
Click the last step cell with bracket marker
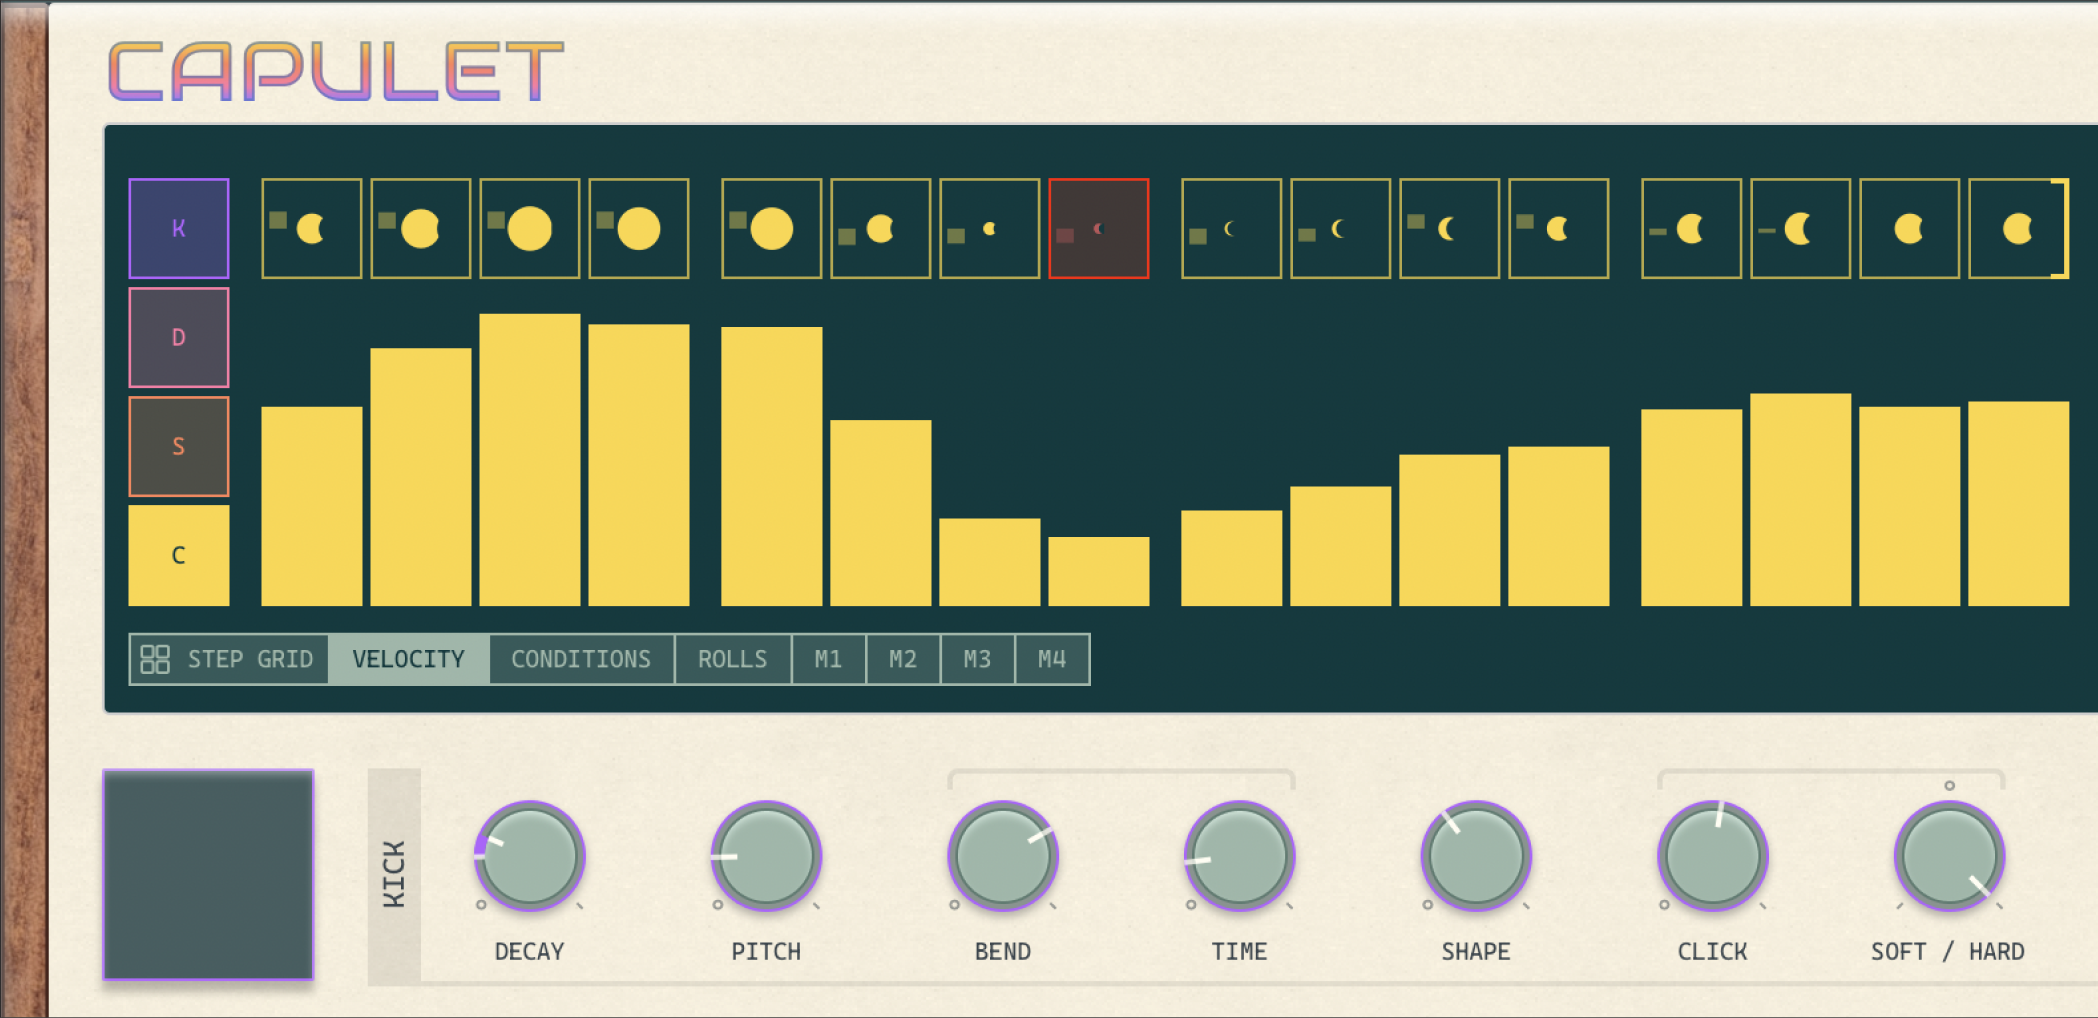[2019, 228]
